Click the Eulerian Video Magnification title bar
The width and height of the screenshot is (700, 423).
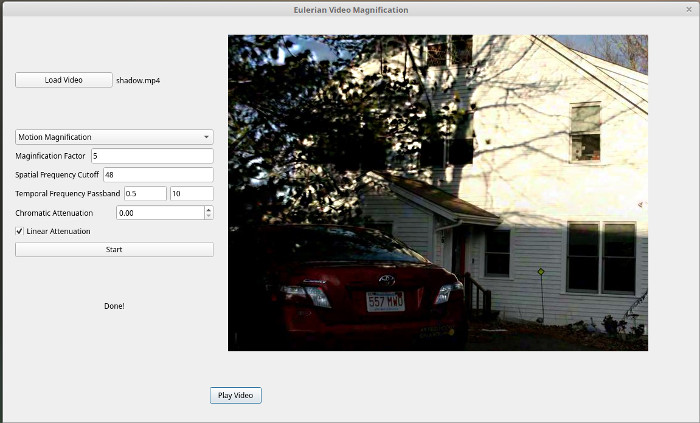[350, 9]
